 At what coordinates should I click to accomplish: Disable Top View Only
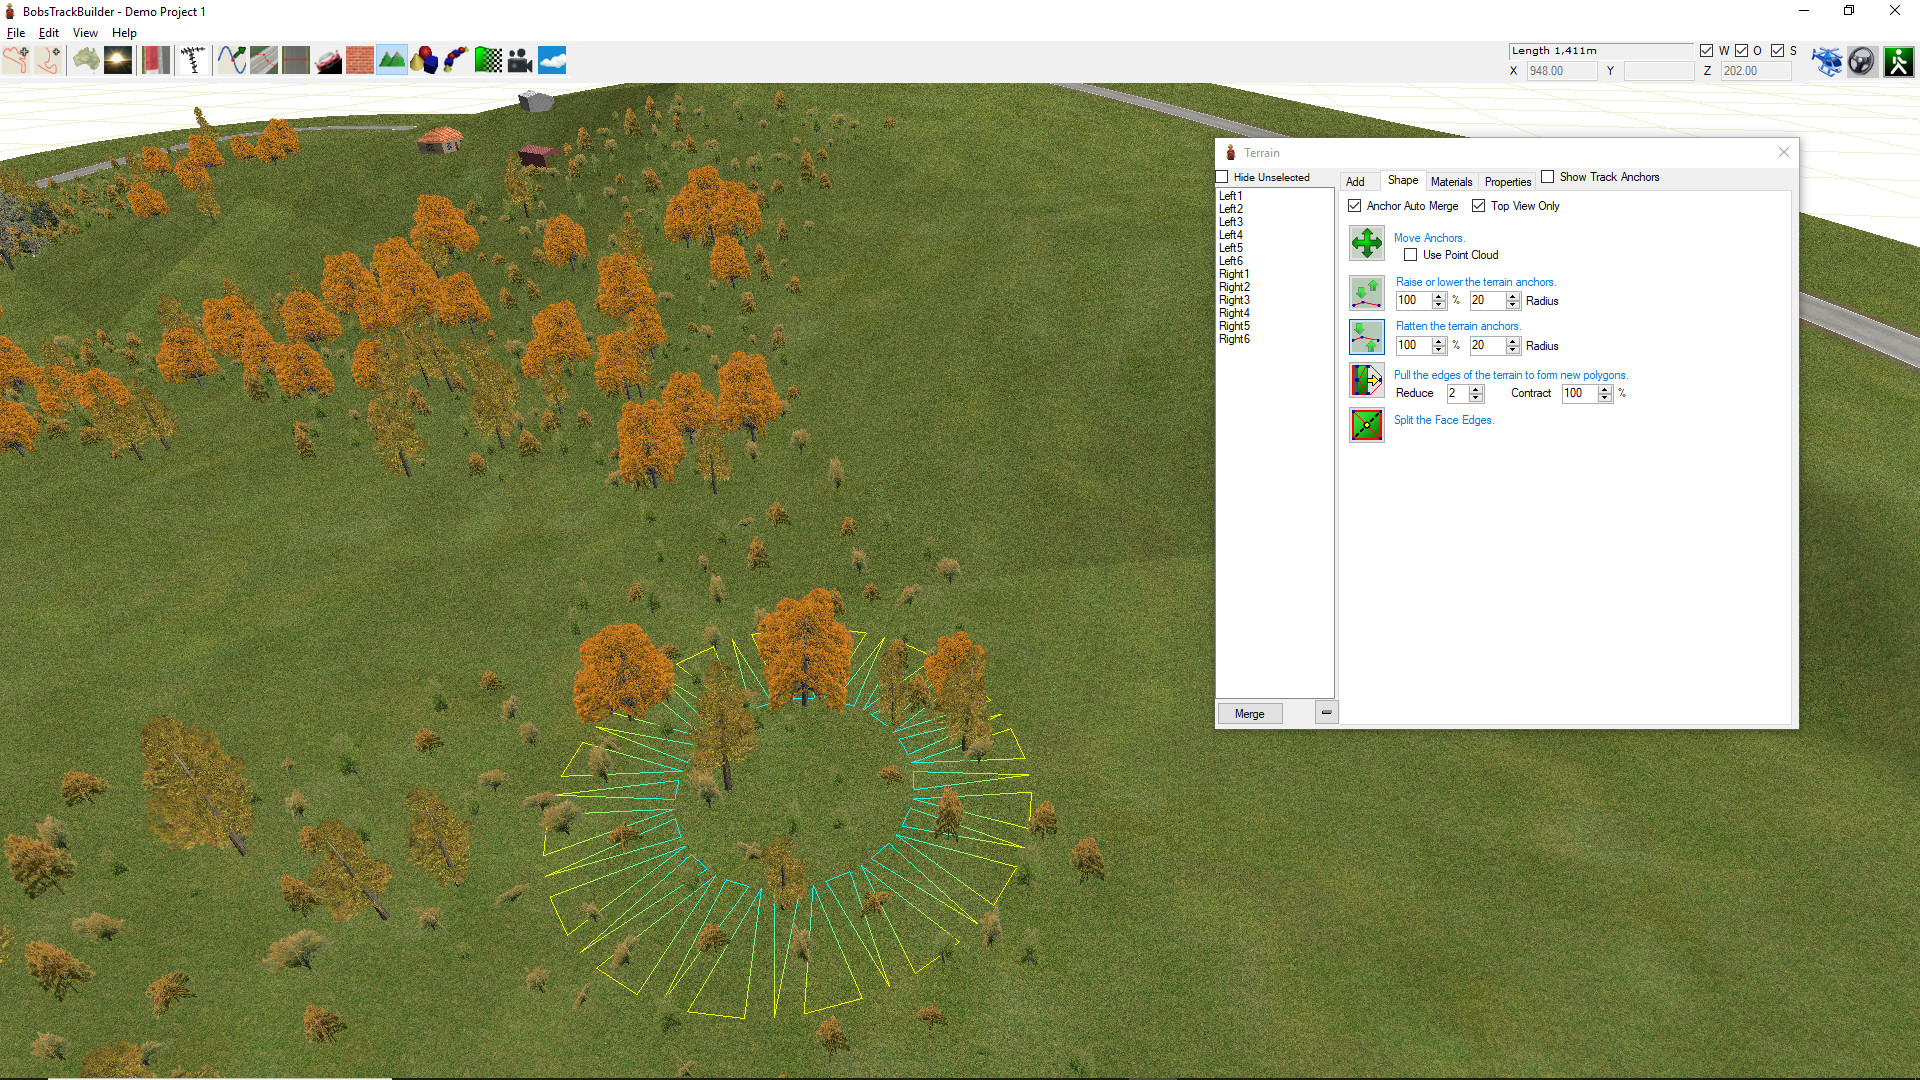point(1480,205)
